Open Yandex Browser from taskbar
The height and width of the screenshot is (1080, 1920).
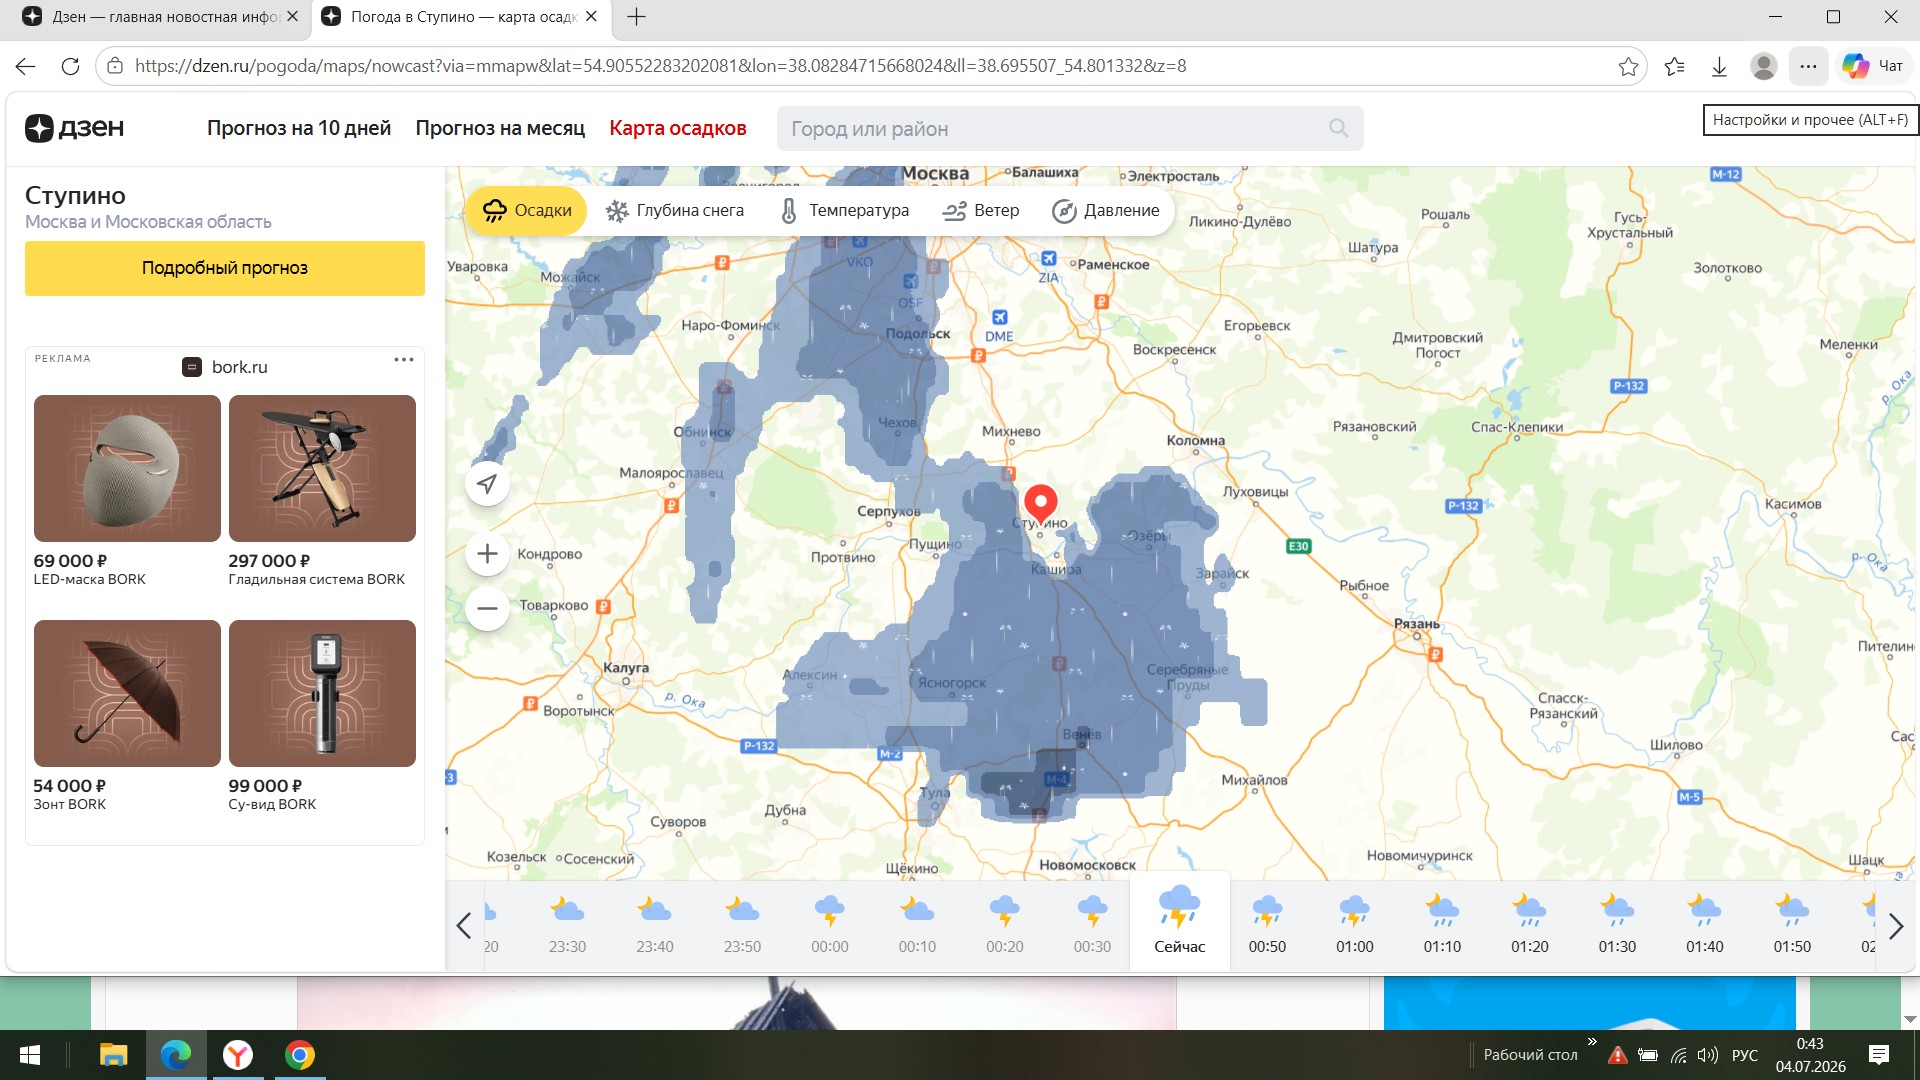point(238,1055)
